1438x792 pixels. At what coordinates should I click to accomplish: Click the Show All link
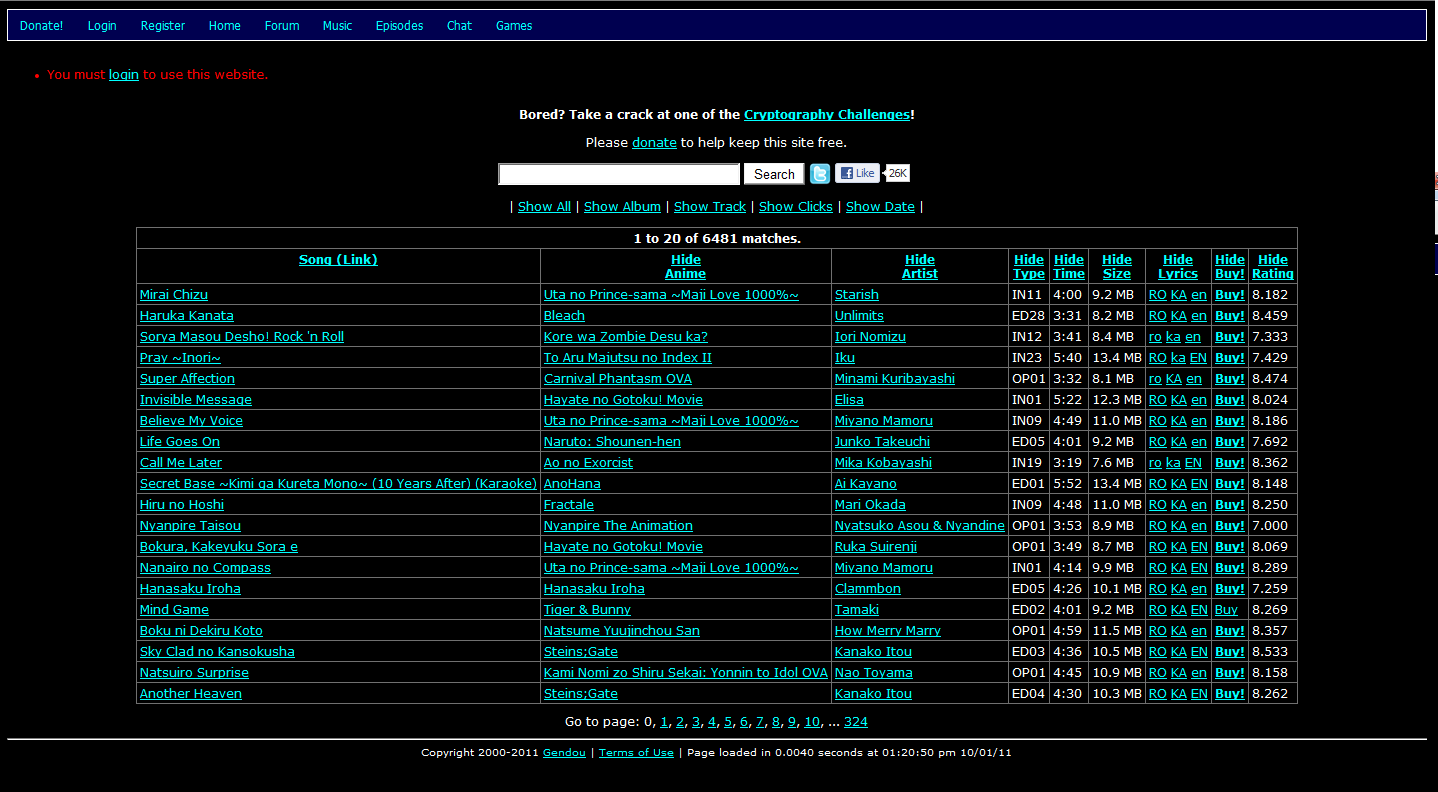click(544, 207)
